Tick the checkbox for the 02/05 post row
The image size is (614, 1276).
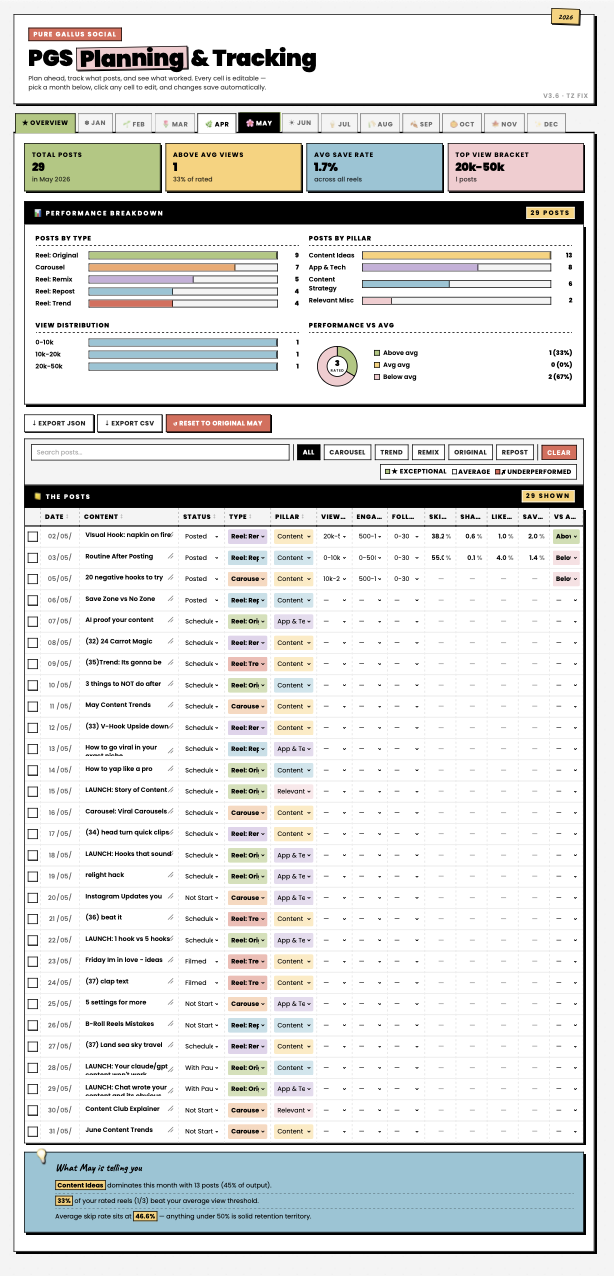point(33,536)
